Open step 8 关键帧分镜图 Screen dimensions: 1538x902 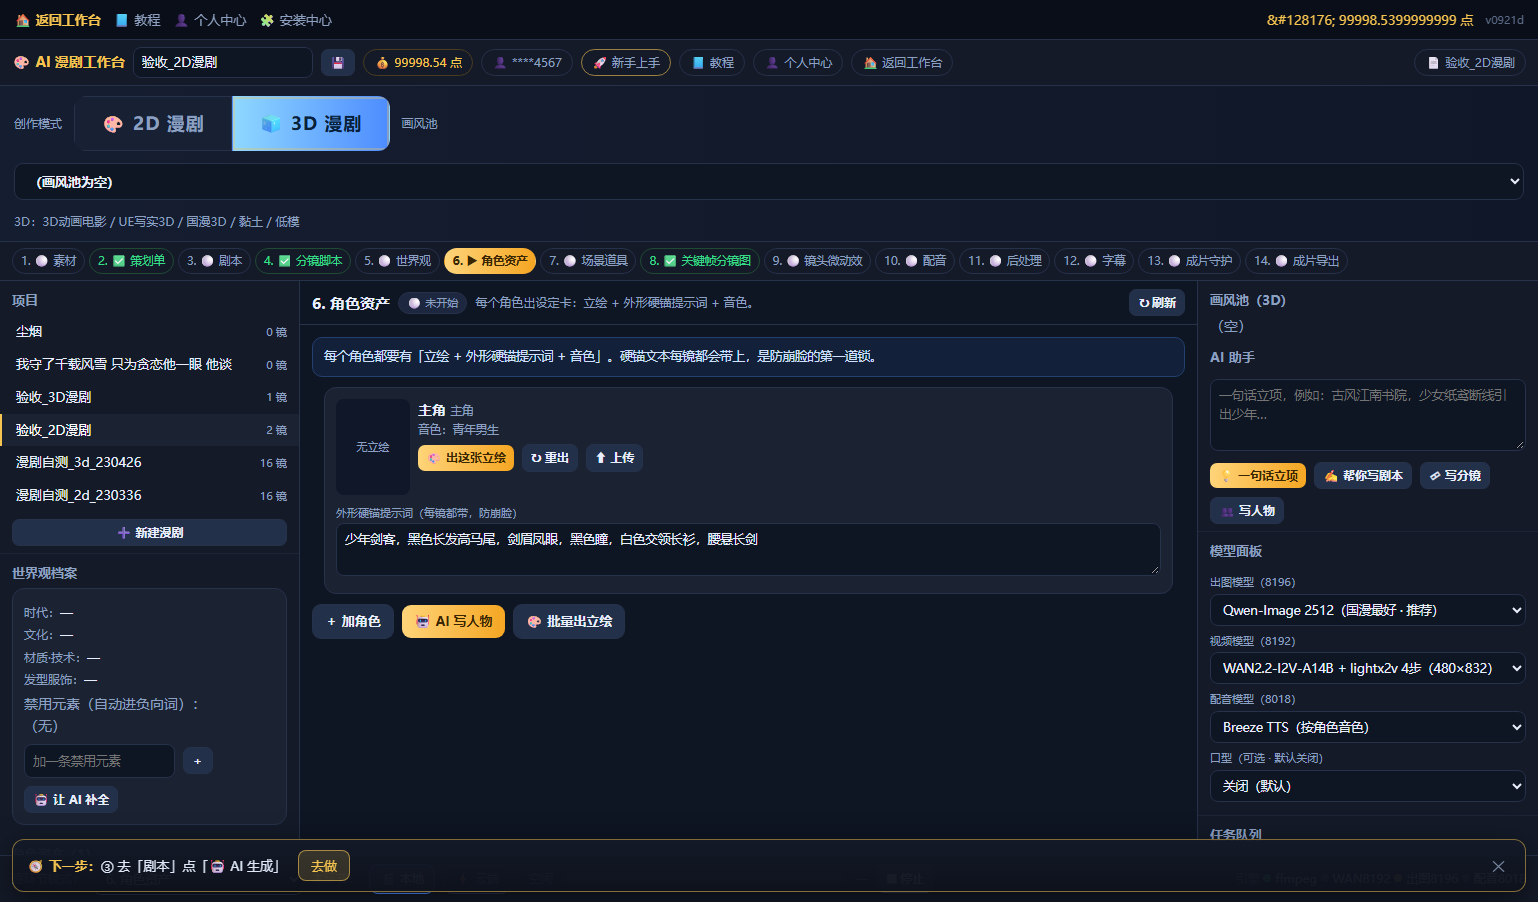coord(700,261)
